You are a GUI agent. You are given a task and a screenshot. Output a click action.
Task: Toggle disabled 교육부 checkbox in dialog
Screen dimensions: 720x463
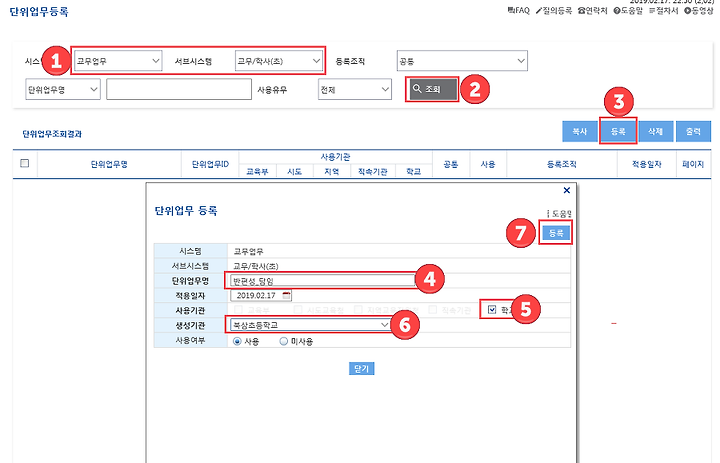[238, 310]
